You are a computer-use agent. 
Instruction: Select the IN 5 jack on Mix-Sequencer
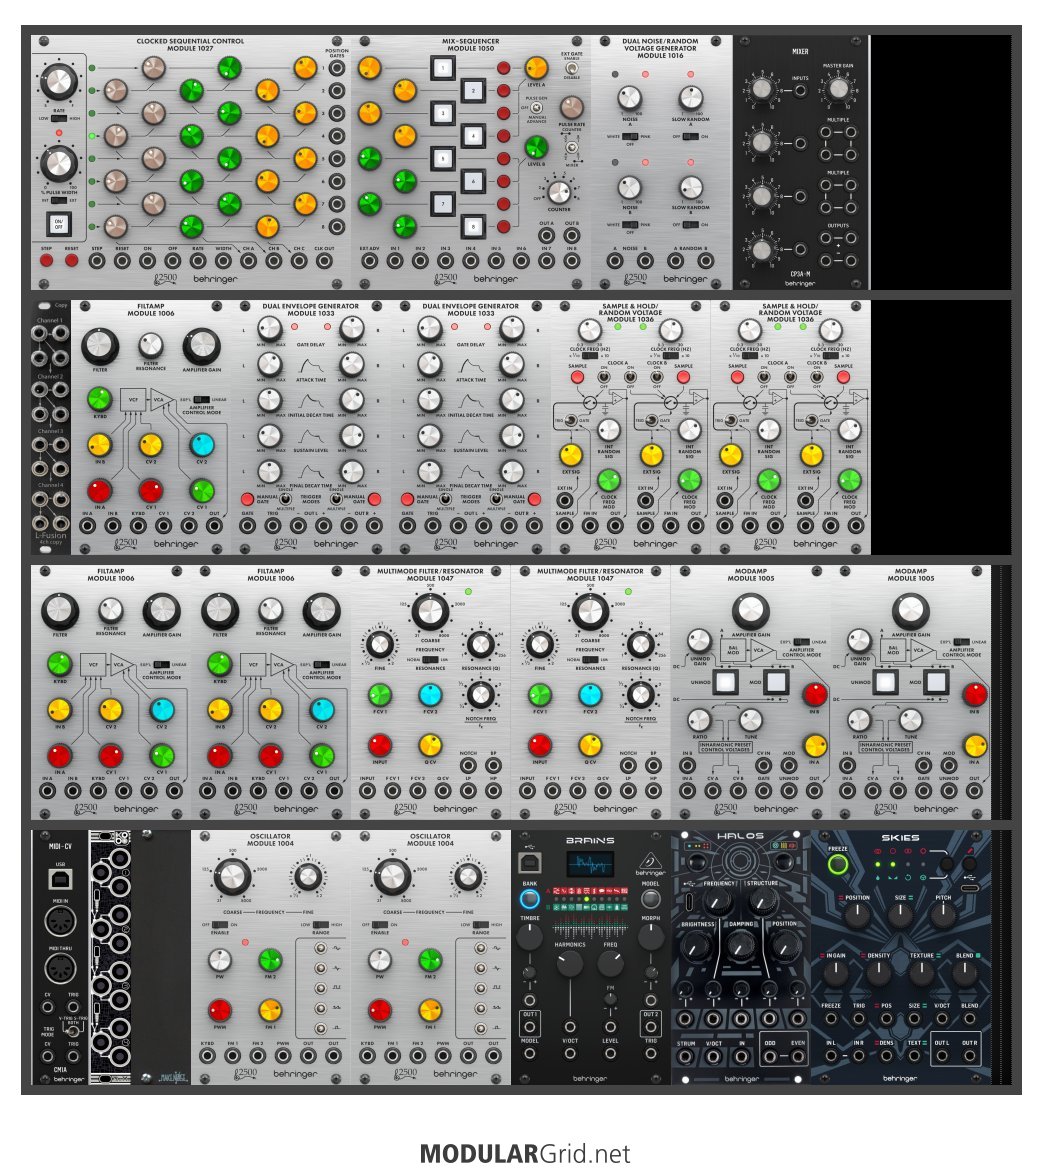pyautogui.click(x=495, y=261)
